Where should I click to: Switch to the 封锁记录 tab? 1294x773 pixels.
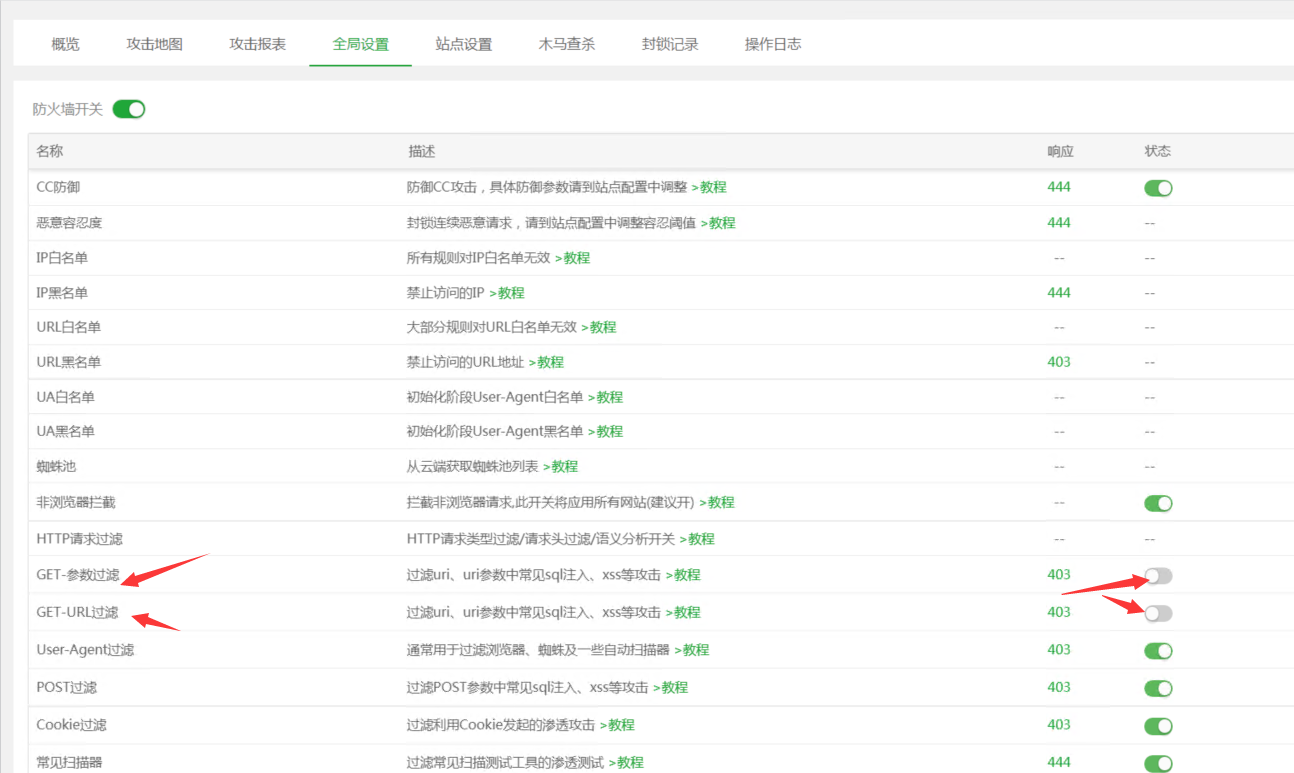point(670,44)
